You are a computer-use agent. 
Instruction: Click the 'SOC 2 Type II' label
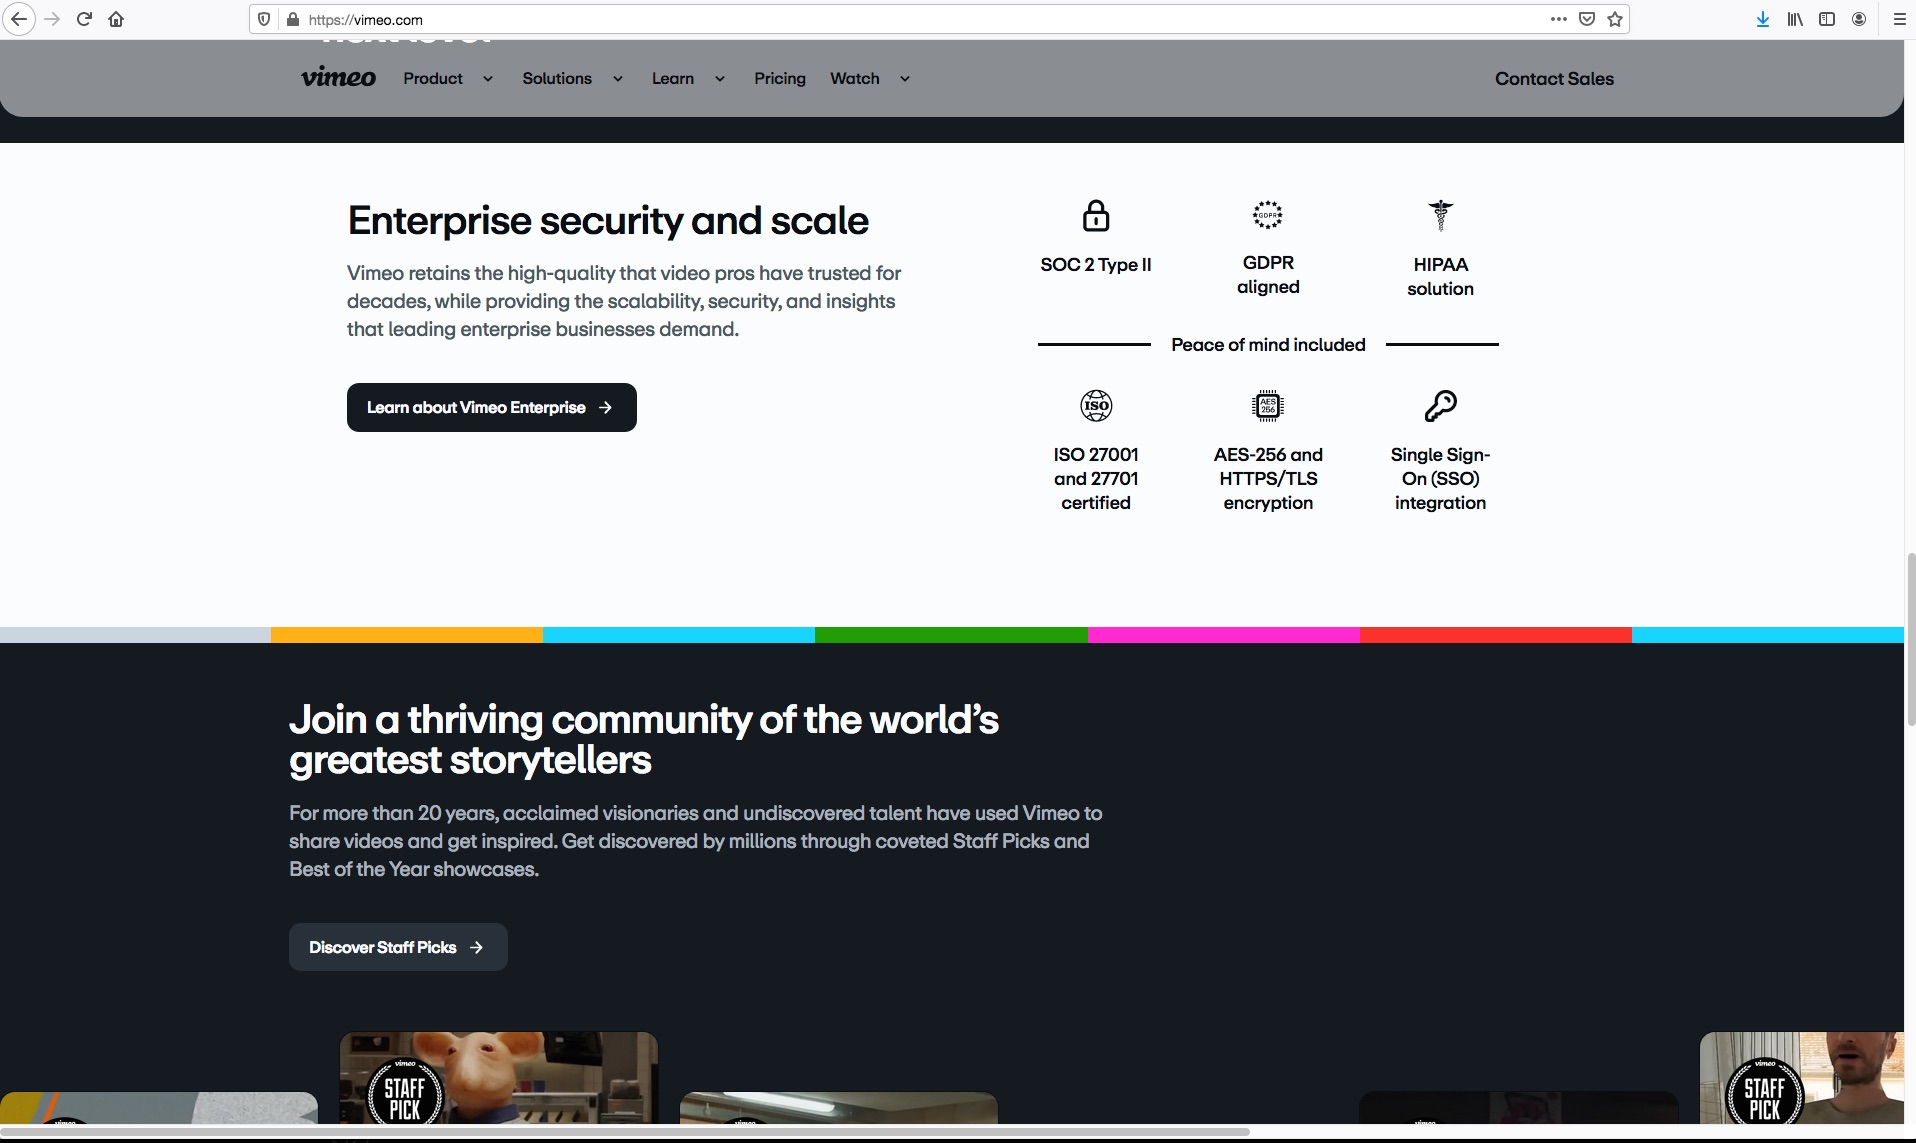[1096, 264]
